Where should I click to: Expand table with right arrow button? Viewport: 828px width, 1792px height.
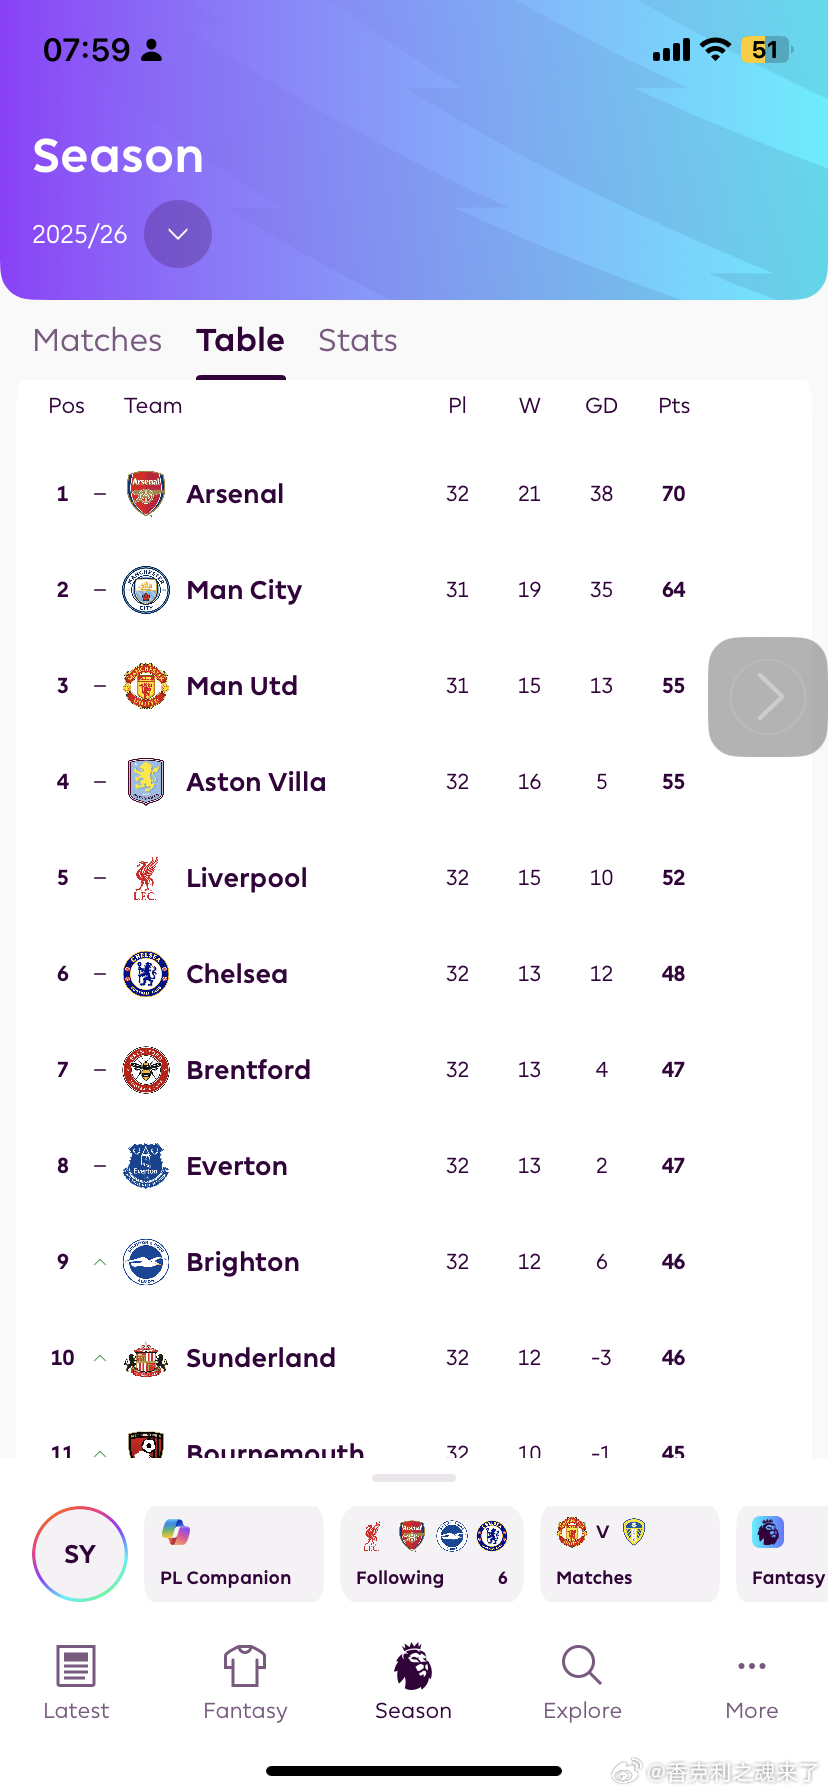coord(768,697)
